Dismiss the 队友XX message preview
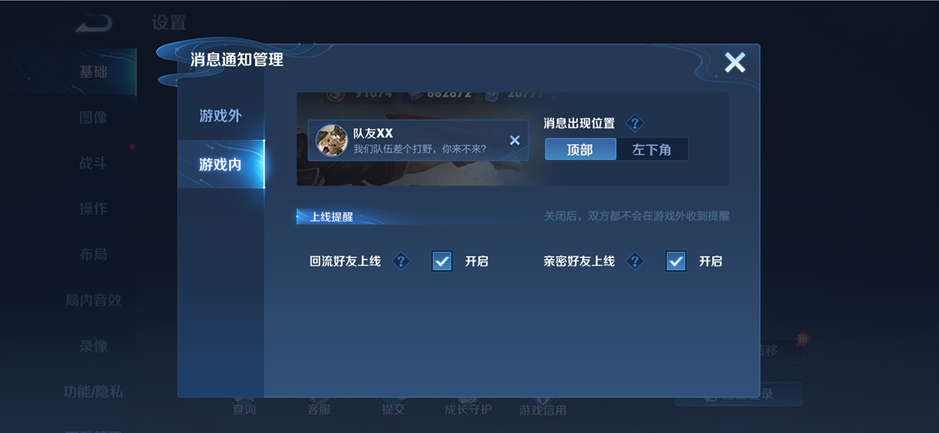Image resolution: width=939 pixels, height=433 pixels. coord(514,140)
